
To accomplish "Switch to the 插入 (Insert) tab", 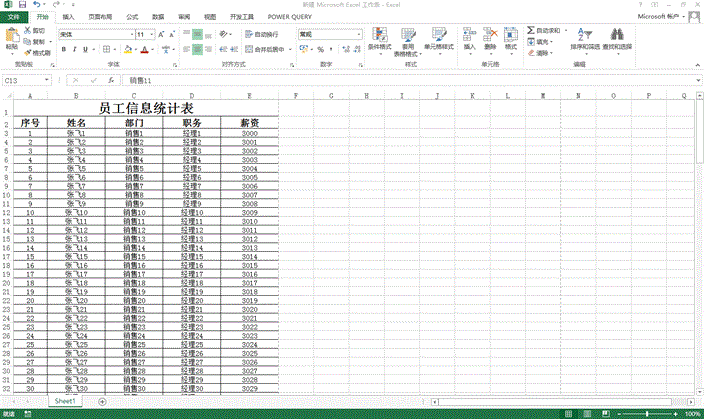I will (67, 17).
